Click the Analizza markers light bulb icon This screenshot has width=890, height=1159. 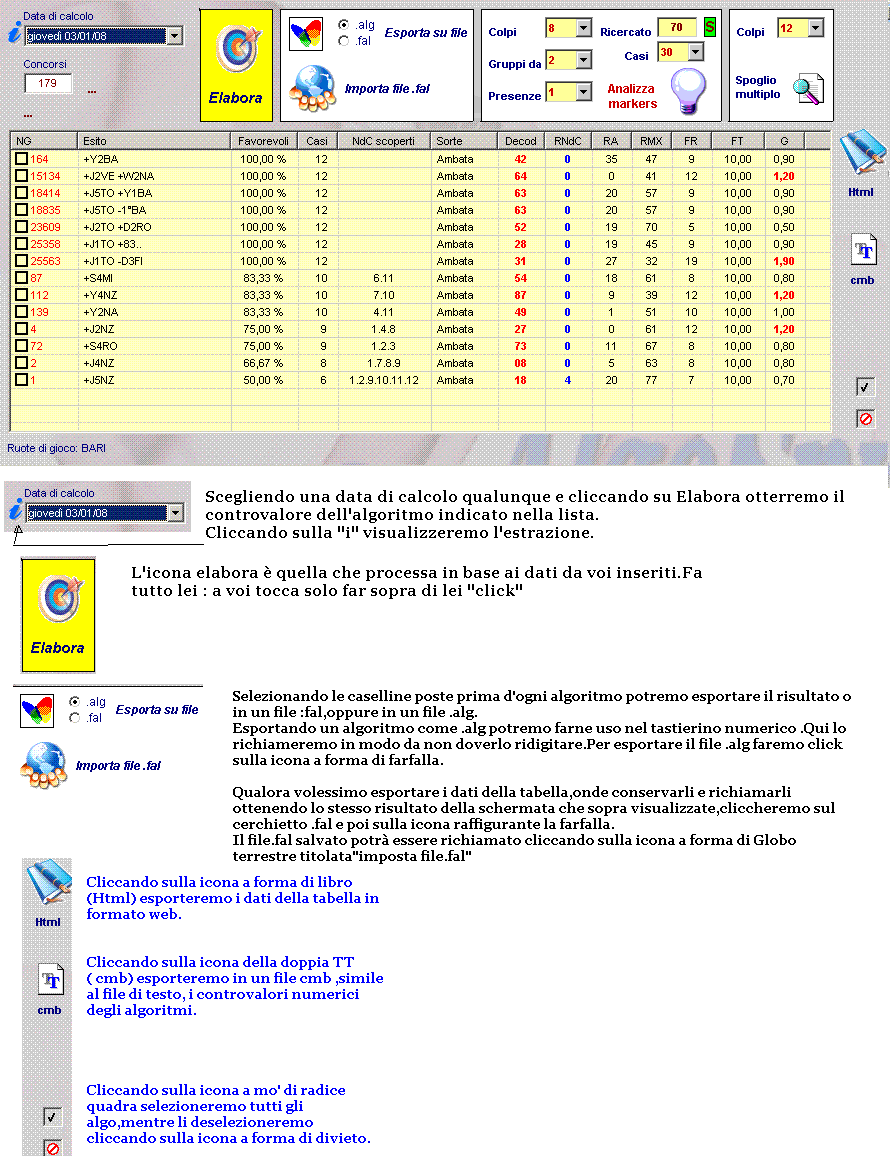click(688, 91)
